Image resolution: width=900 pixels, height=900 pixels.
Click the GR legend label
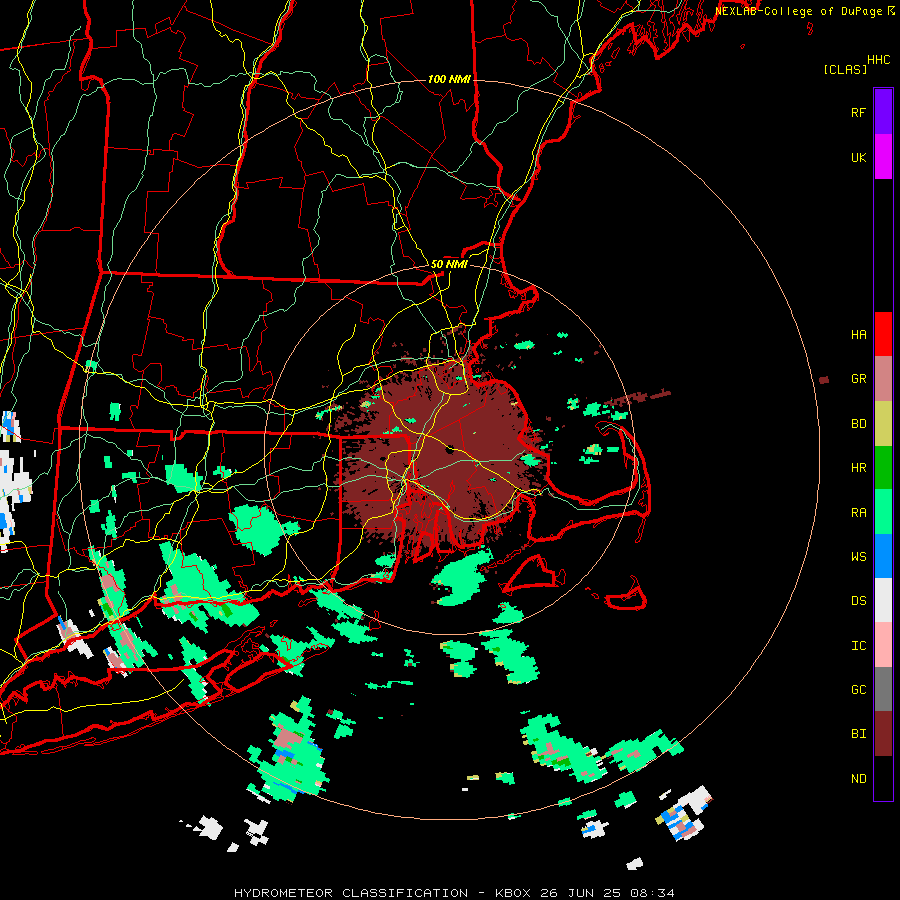pos(858,379)
